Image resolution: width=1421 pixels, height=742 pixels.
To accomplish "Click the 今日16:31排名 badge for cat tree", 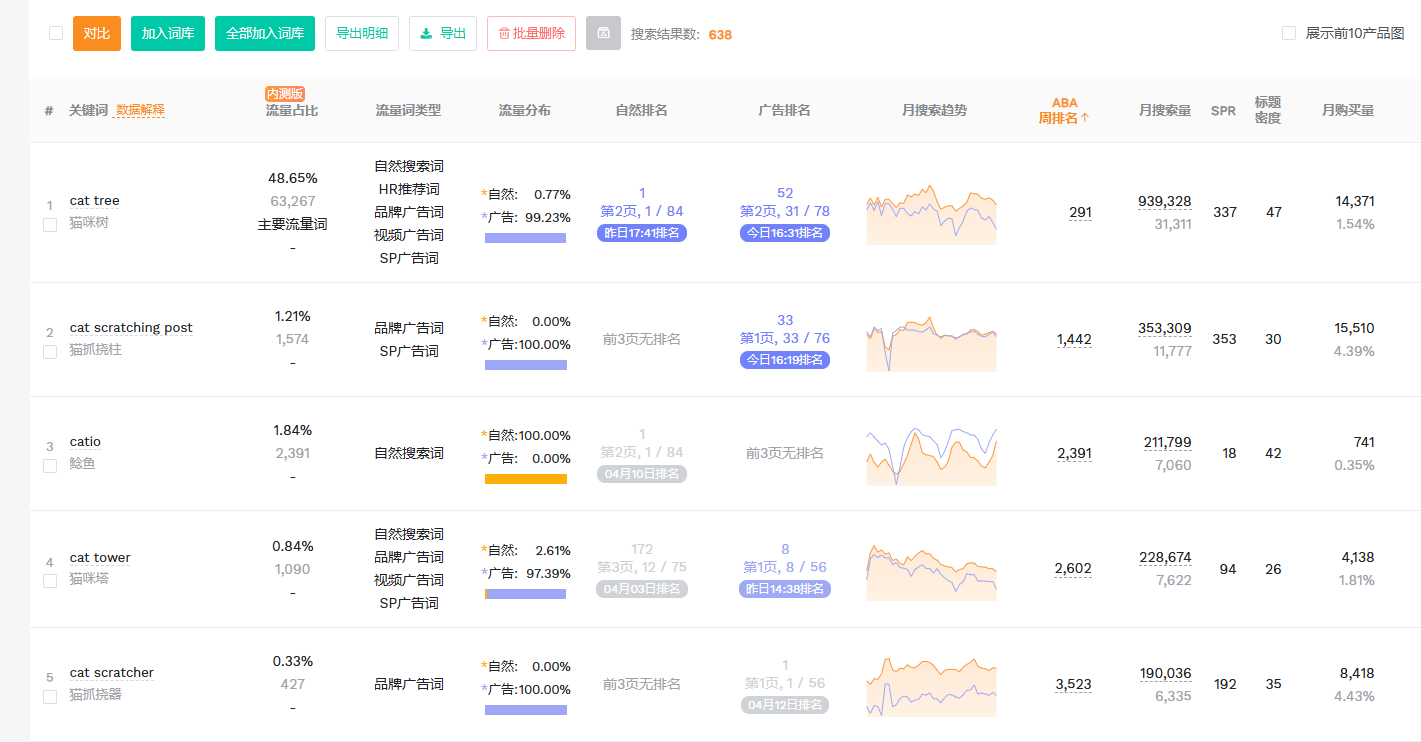I will tap(785, 233).
